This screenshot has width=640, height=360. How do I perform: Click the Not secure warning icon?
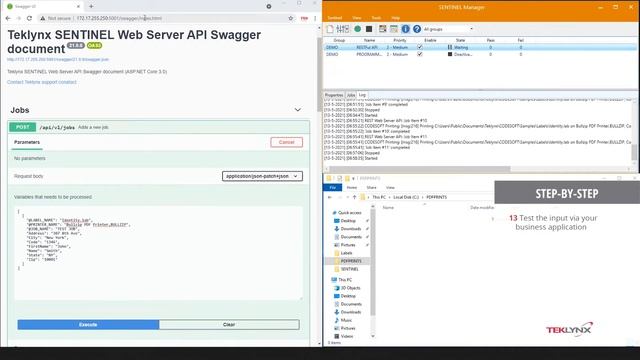pos(42,18)
